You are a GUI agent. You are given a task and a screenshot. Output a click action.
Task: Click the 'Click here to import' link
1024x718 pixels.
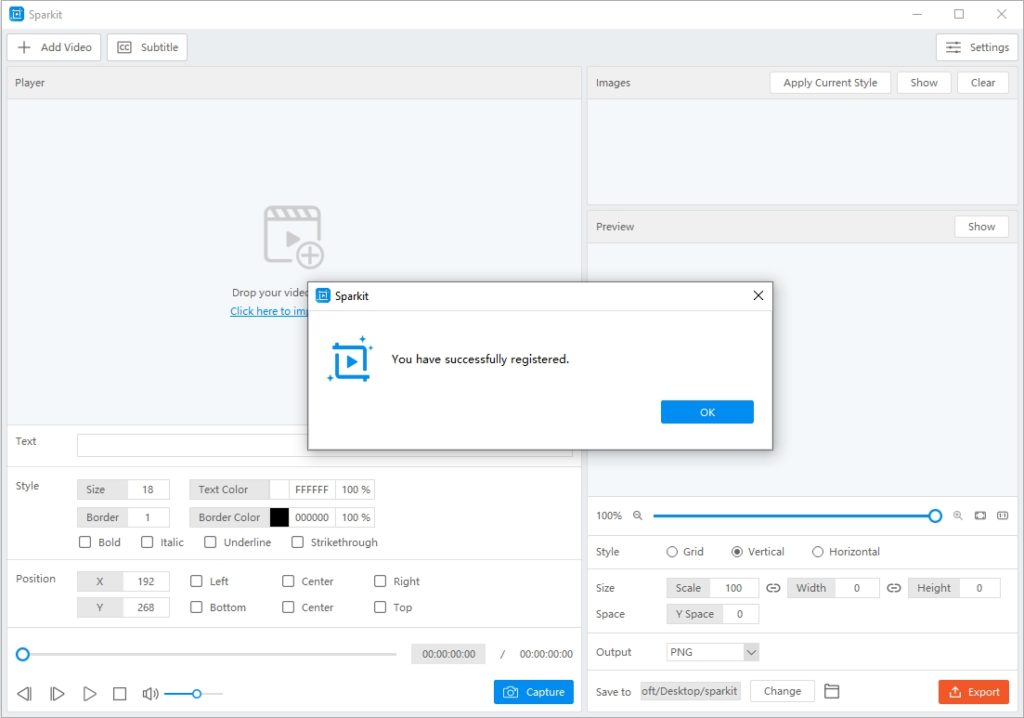(268, 311)
